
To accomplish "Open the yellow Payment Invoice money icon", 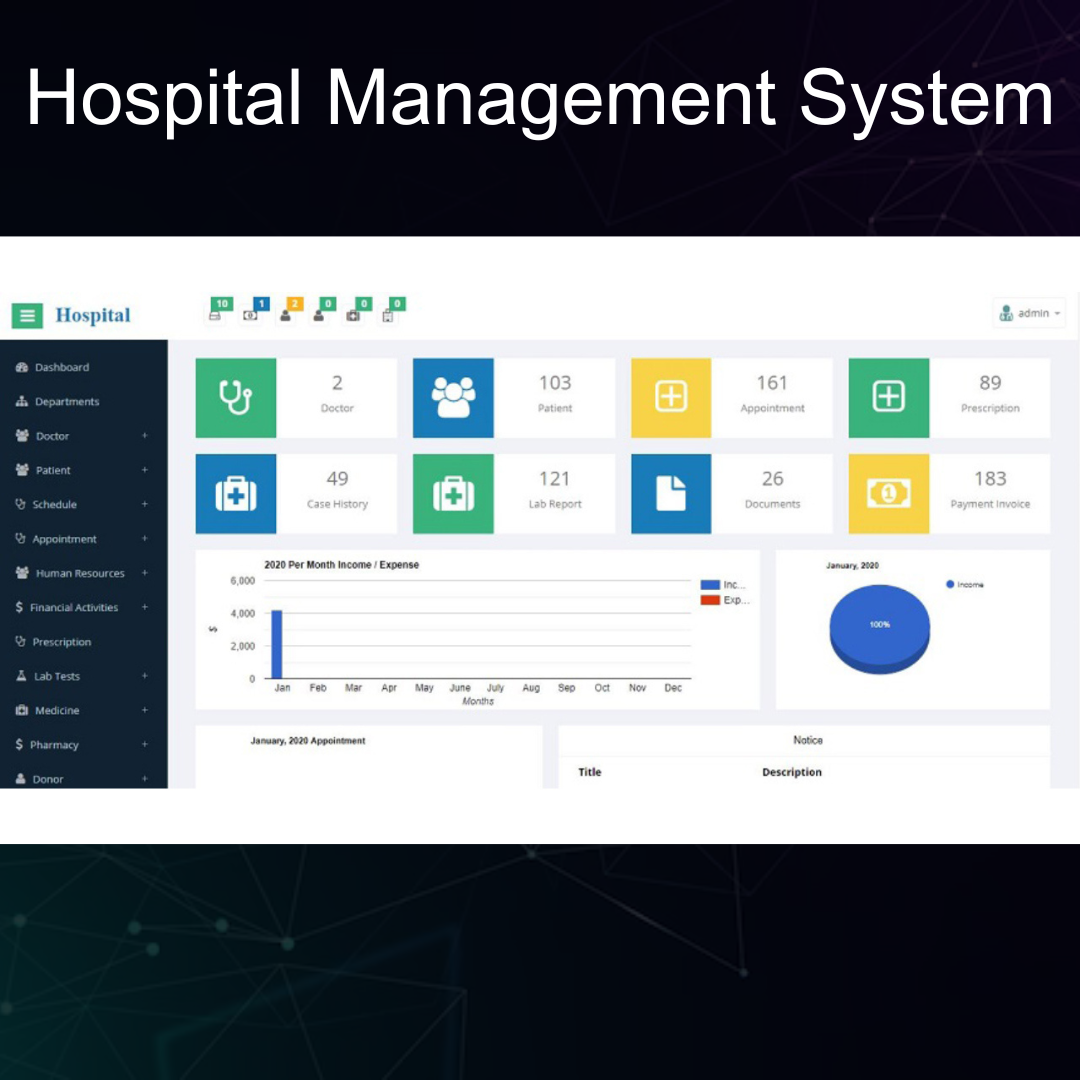I will [888, 494].
